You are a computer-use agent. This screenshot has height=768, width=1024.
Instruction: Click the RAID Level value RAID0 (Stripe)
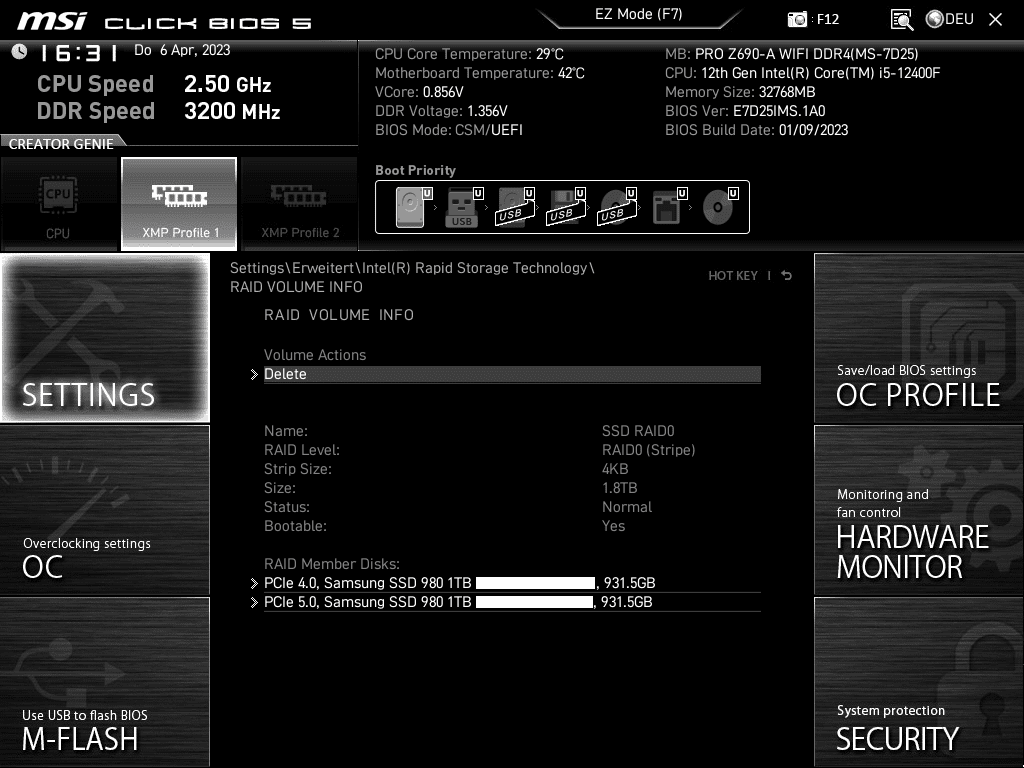coord(648,450)
